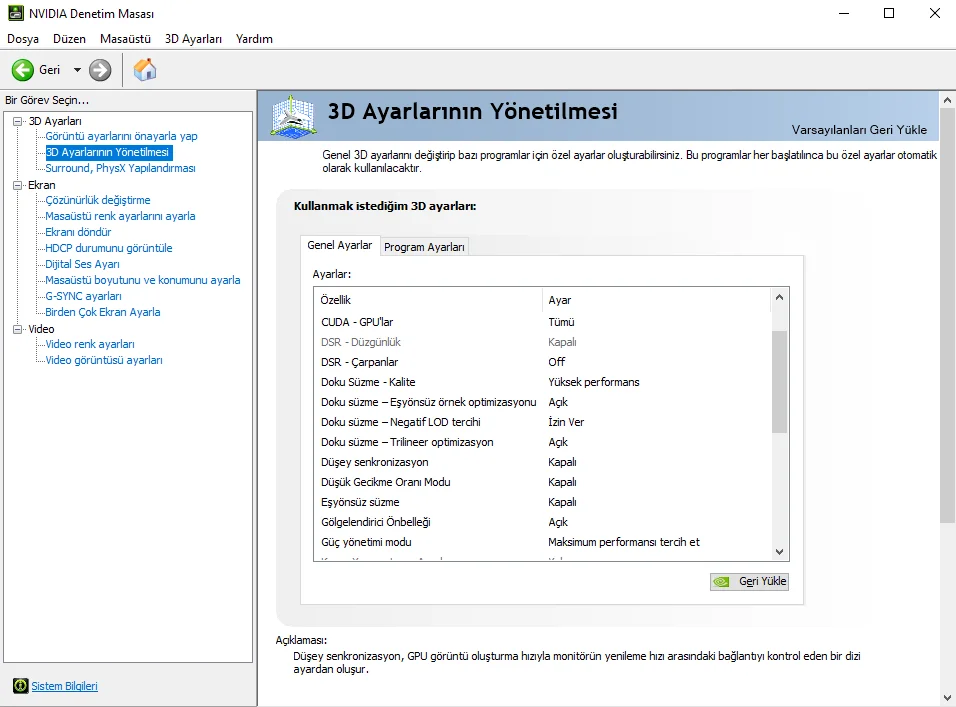
Task: Select the Genel Ayarlar tab
Action: (340, 245)
